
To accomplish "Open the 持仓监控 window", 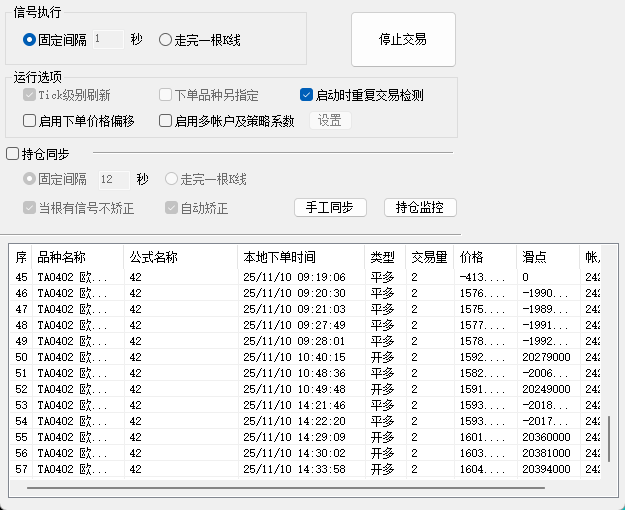I will (419, 207).
